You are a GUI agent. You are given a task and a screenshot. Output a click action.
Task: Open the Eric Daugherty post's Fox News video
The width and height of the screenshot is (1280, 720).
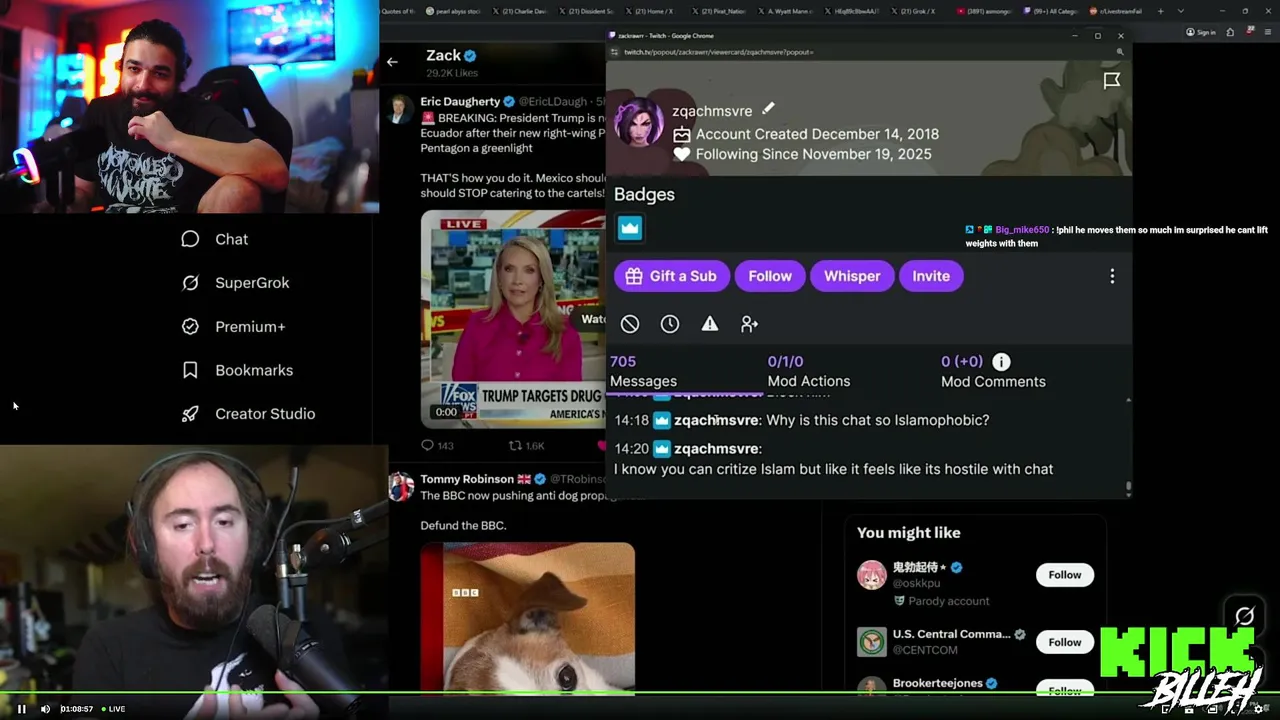513,318
